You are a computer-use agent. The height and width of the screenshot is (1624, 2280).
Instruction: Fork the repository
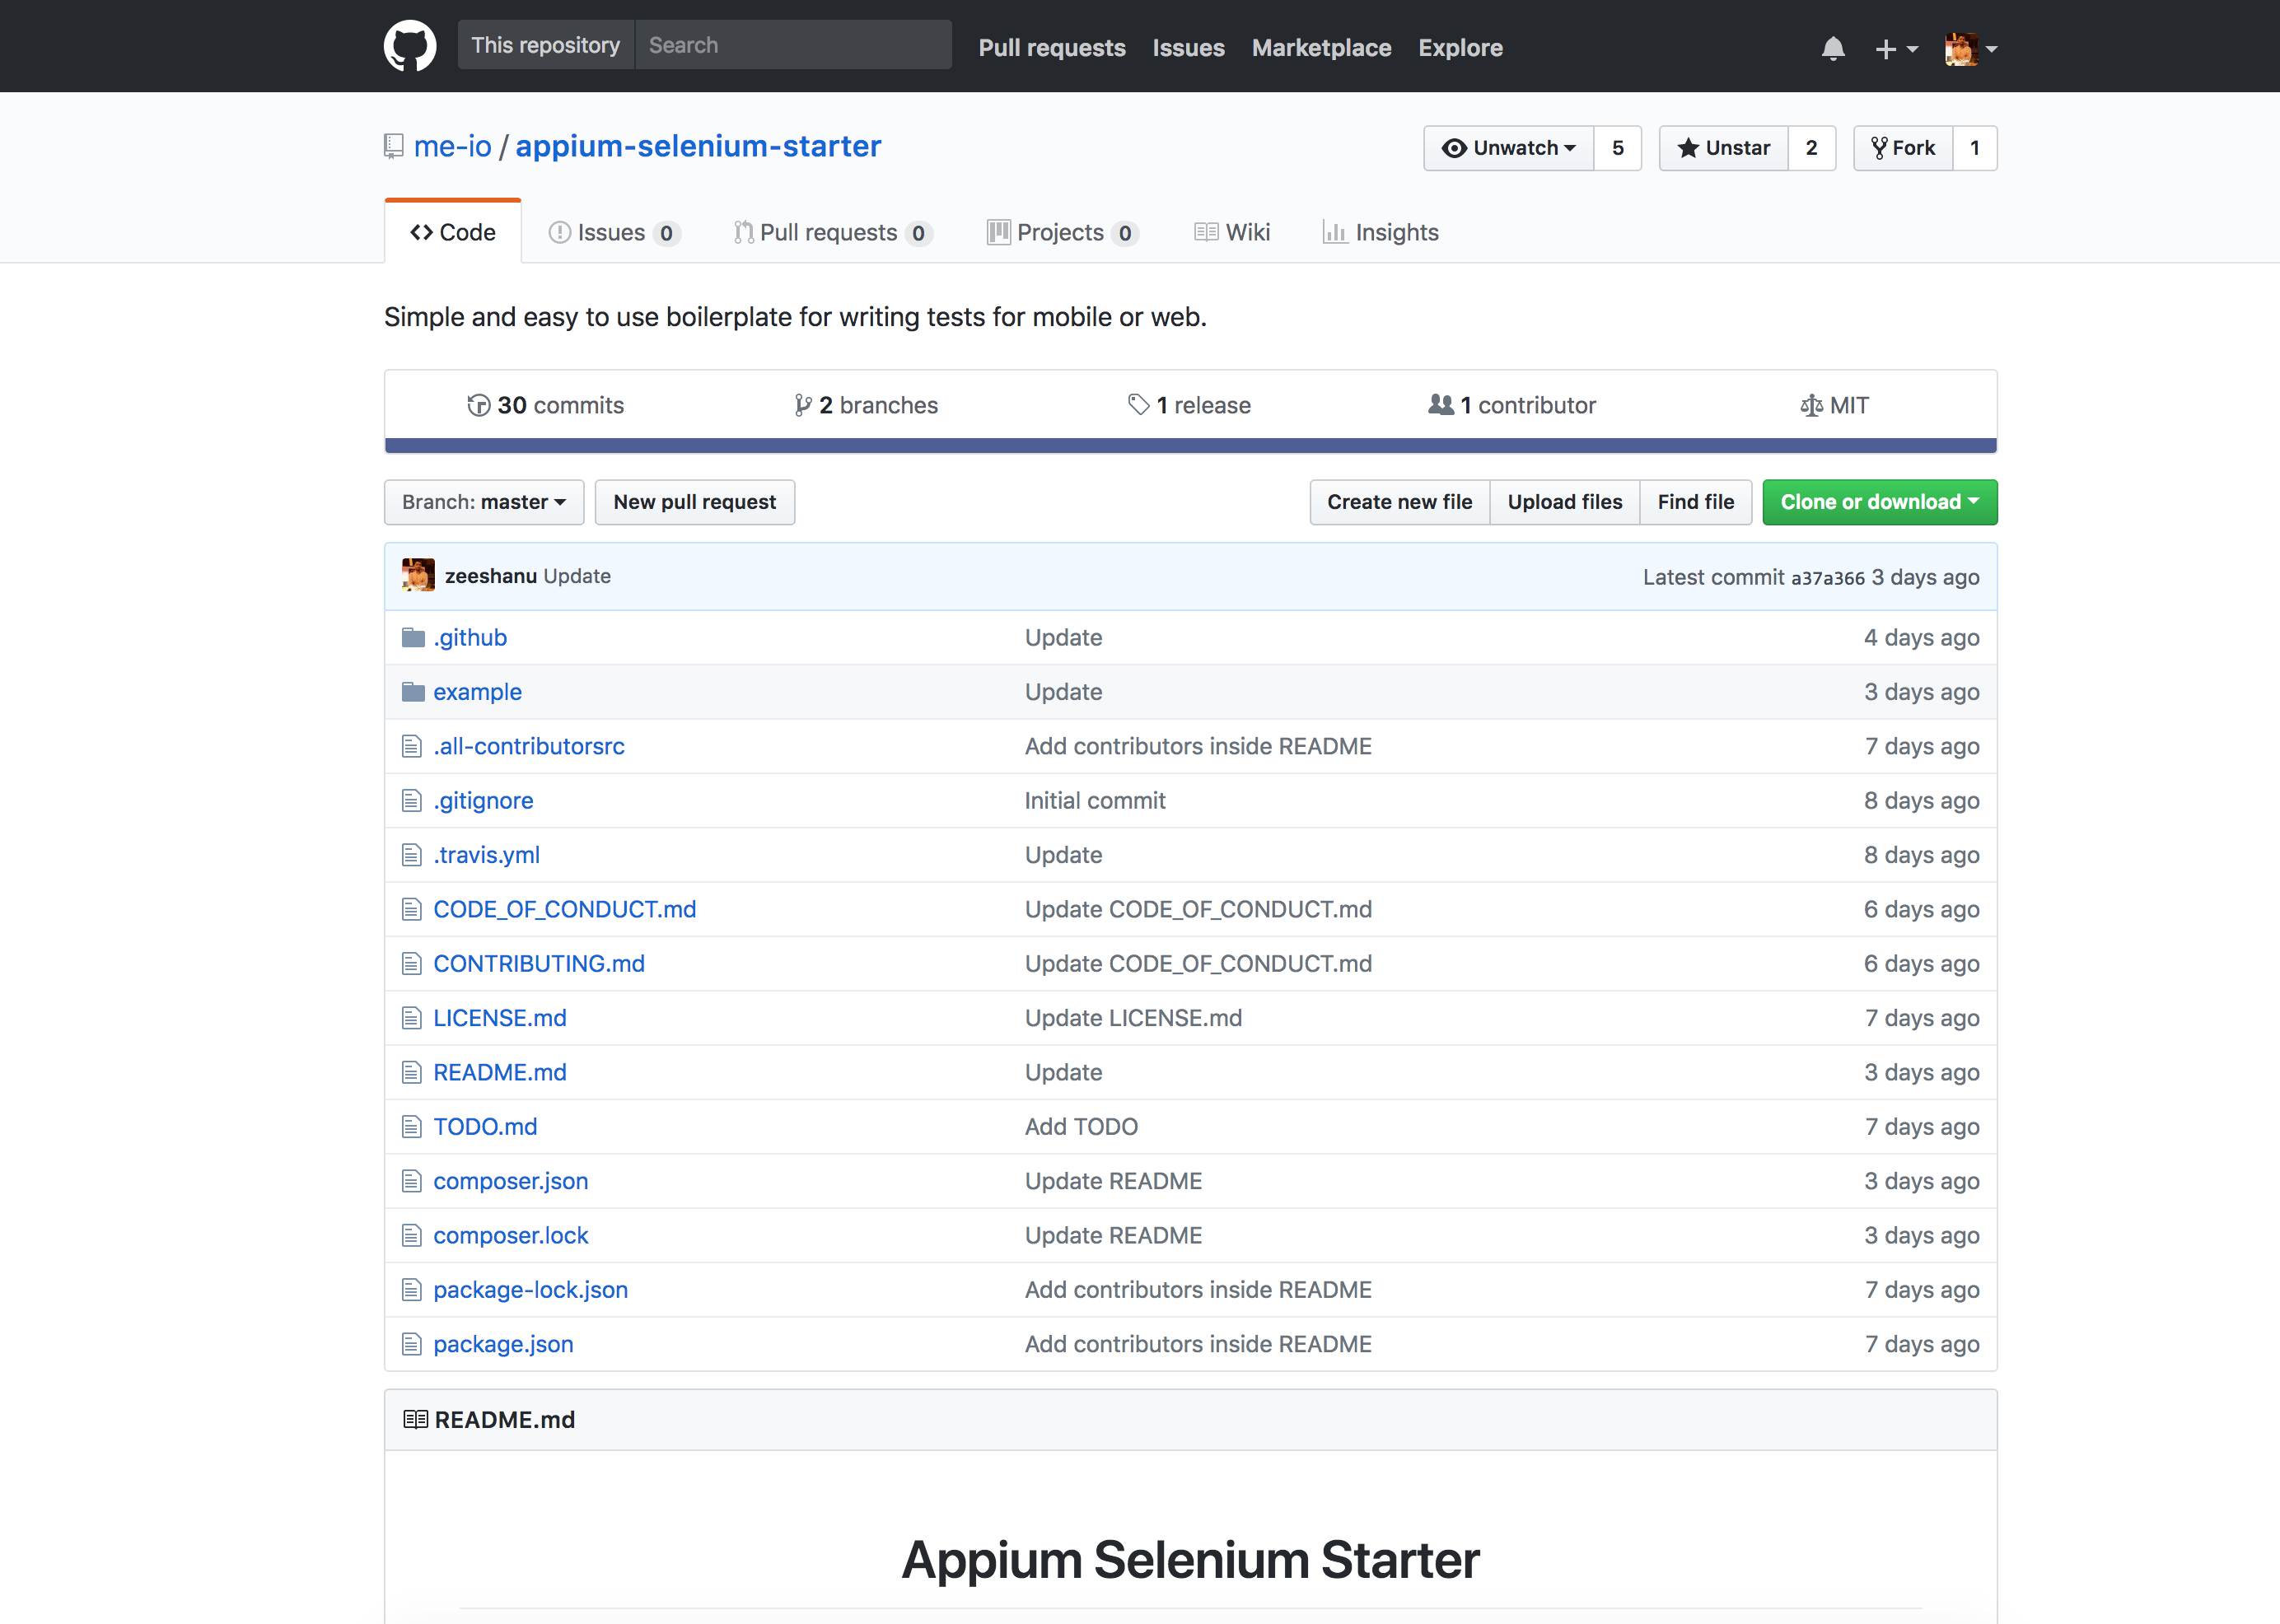1903,147
